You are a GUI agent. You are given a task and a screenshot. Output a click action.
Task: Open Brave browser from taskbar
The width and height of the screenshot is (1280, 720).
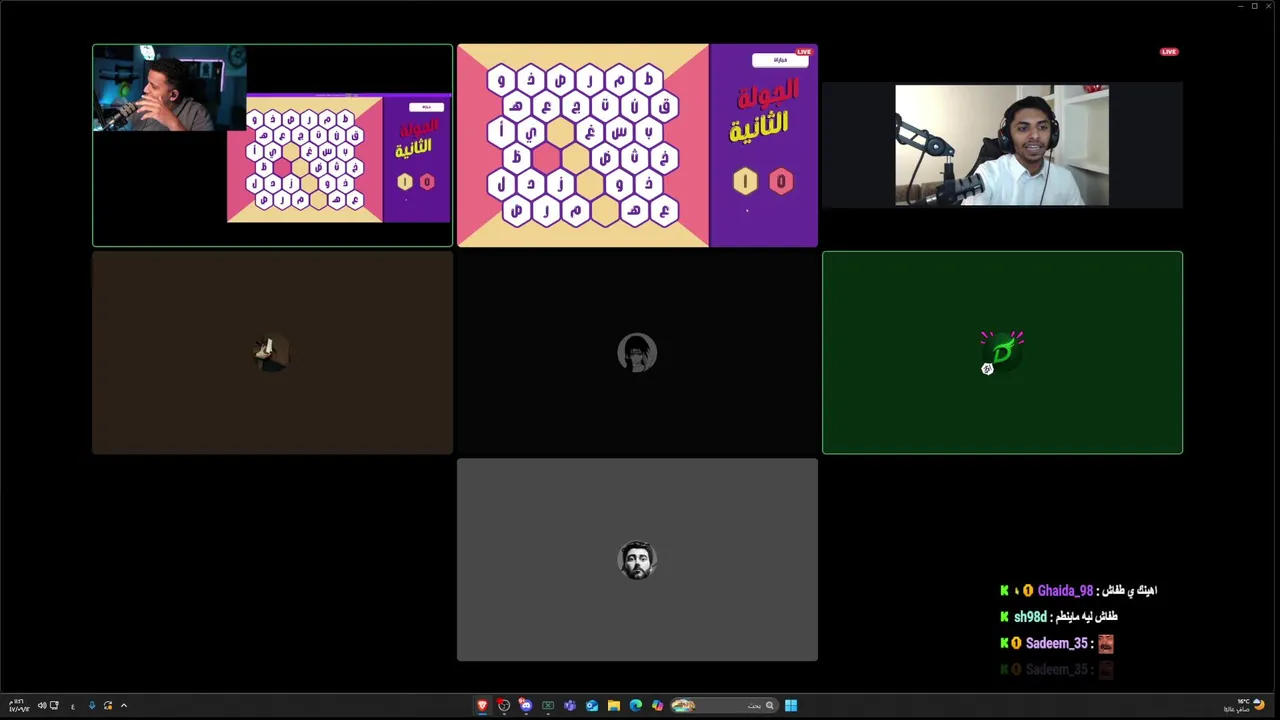pos(482,705)
